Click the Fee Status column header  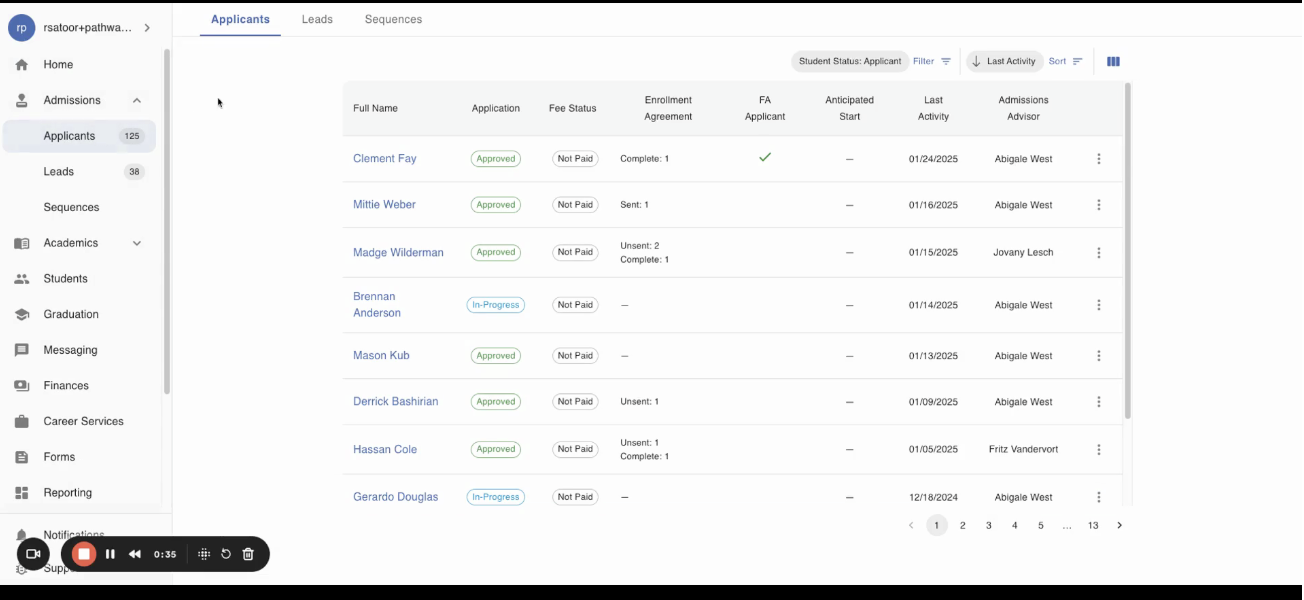point(573,109)
